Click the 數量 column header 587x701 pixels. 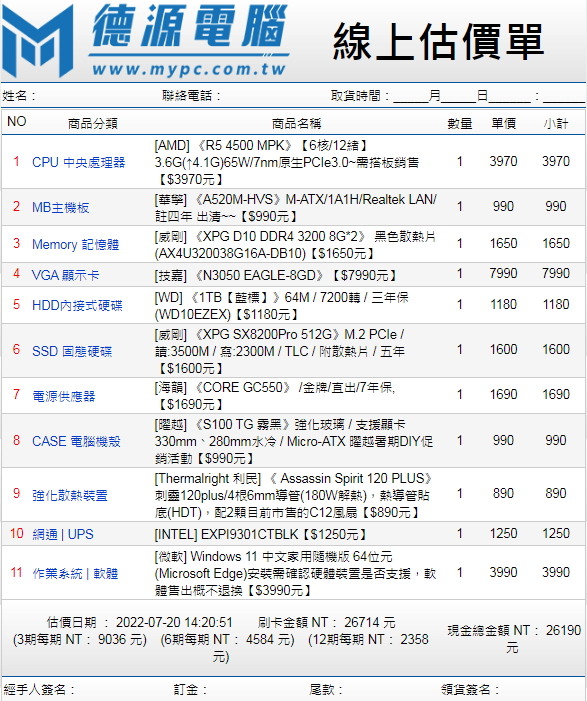(460, 123)
